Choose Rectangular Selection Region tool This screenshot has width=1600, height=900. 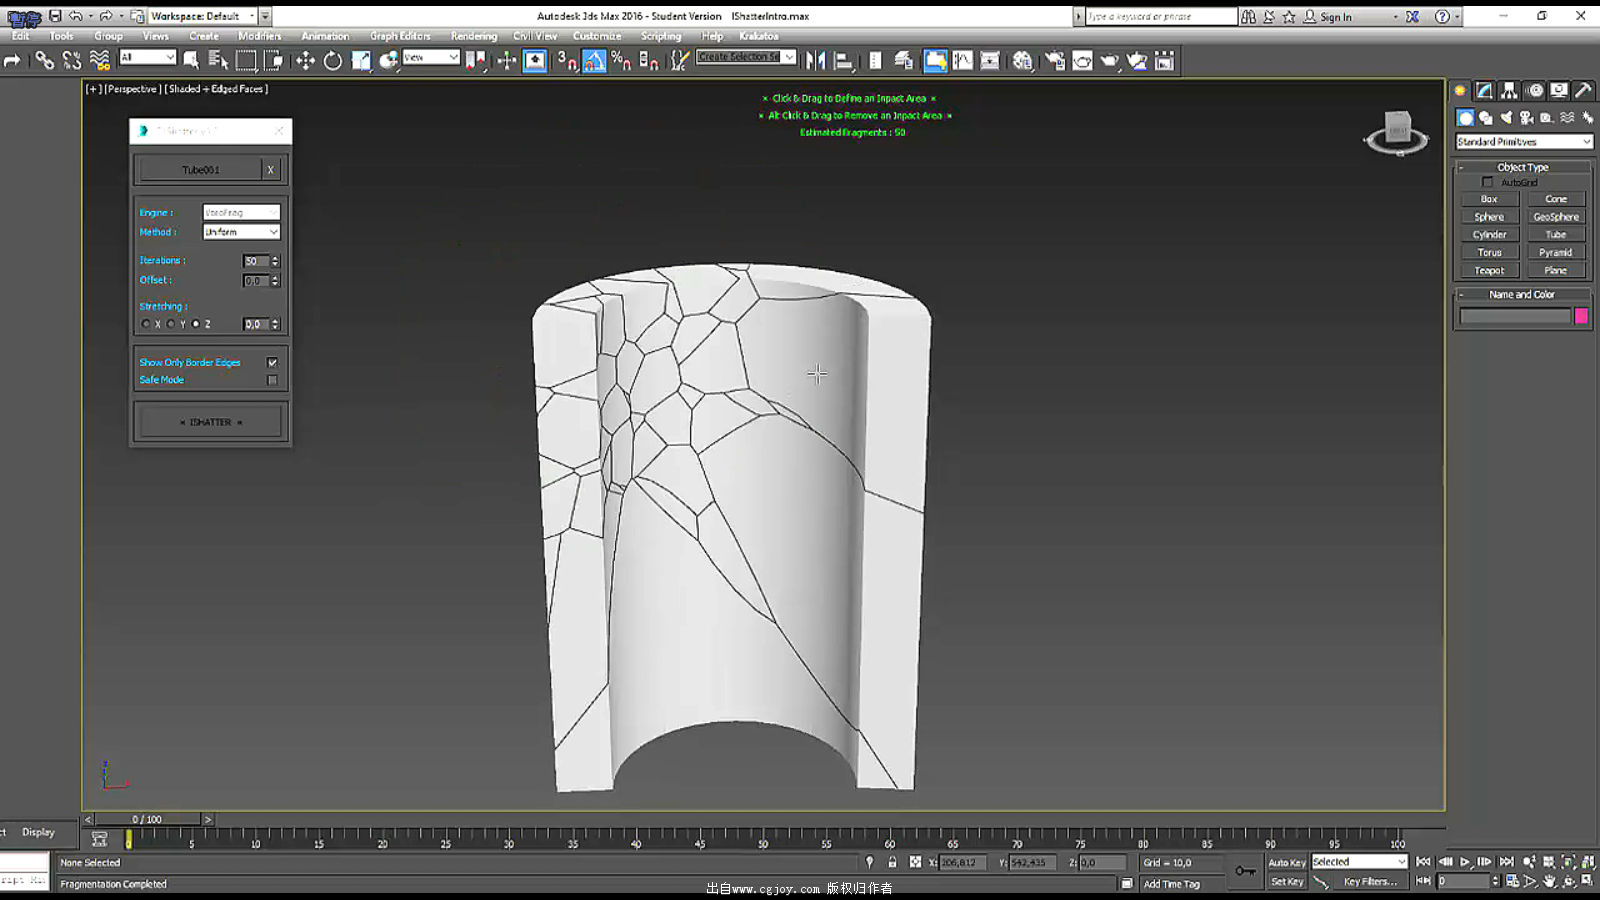(246, 61)
